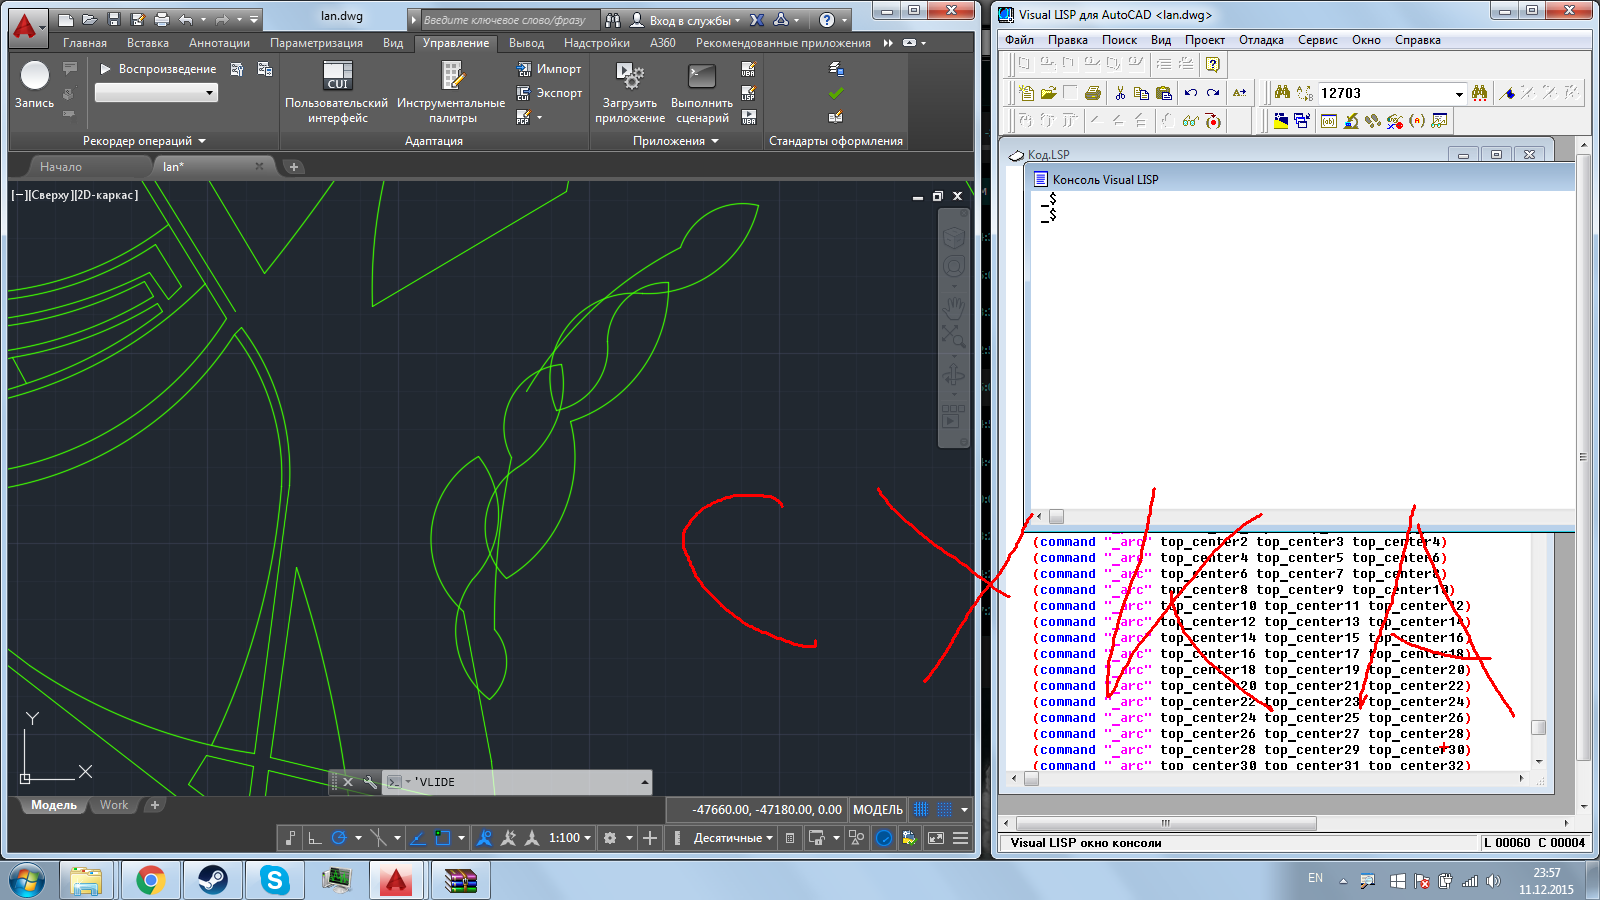The width and height of the screenshot is (1600, 900).
Task: Expand the Рекордер операций panel
Action: [x=144, y=141]
